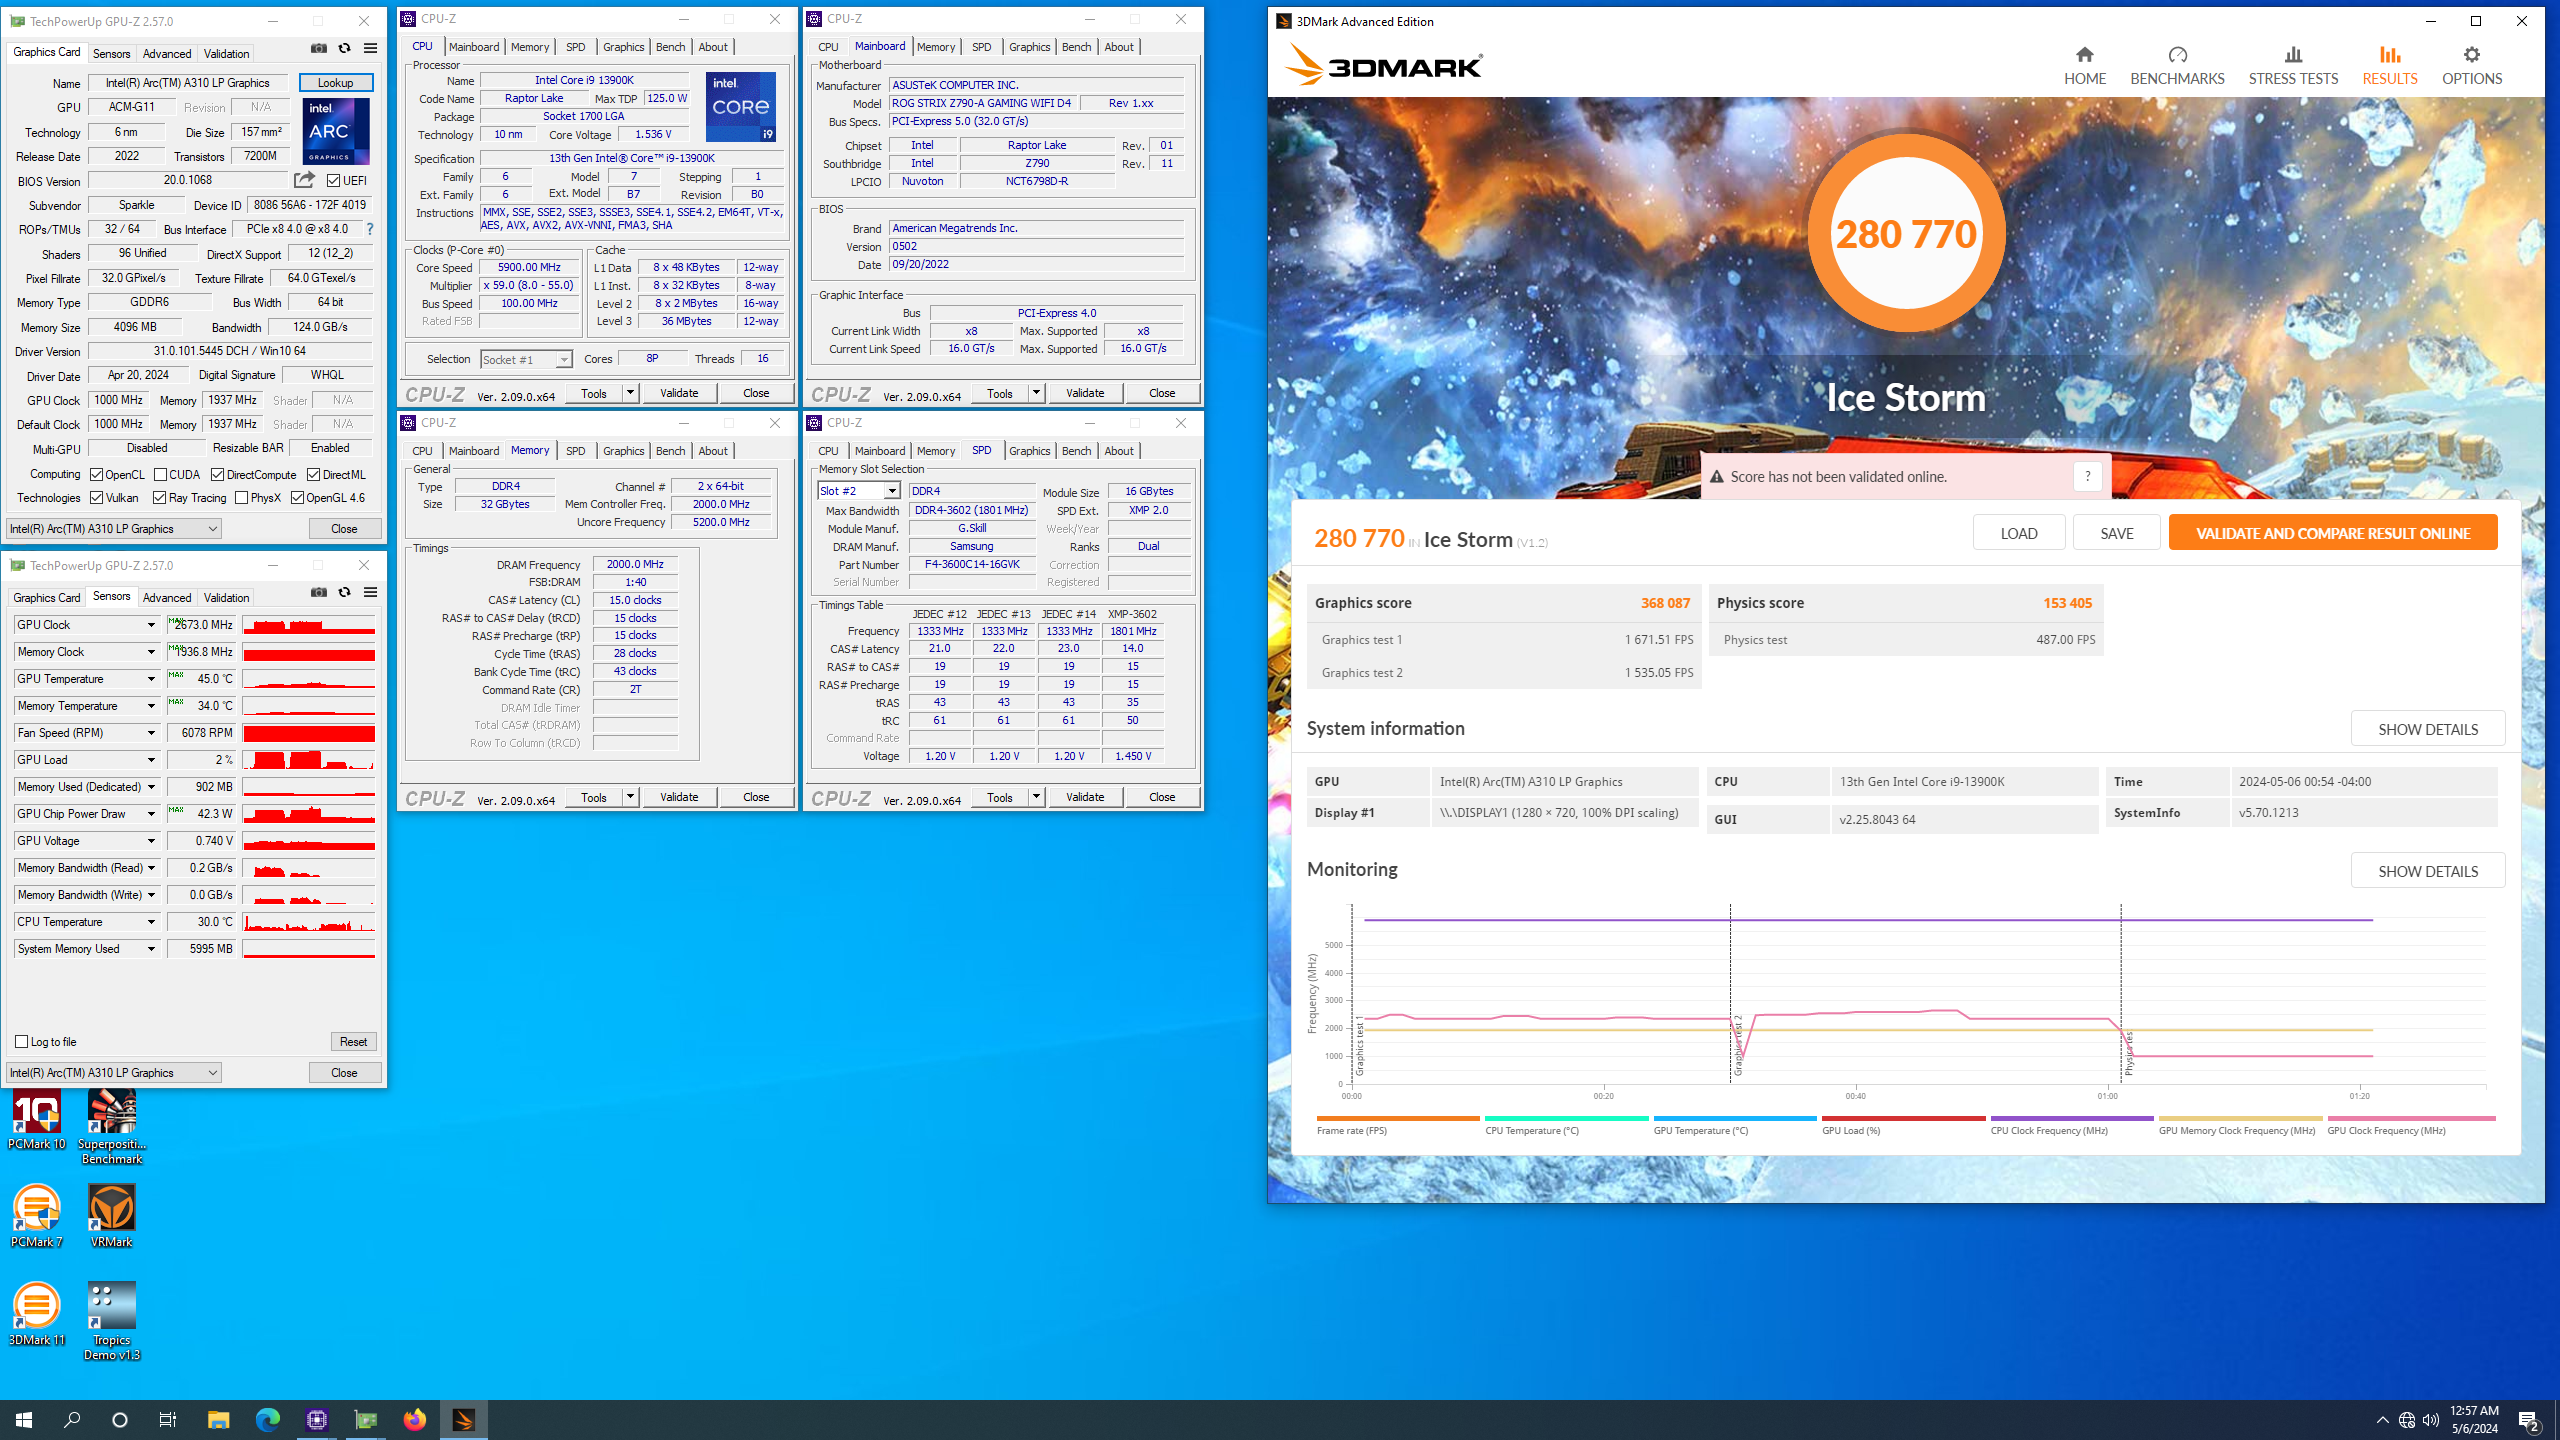
Task: Expand the GPU Temperature sensor dropdown
Action: 151,679
